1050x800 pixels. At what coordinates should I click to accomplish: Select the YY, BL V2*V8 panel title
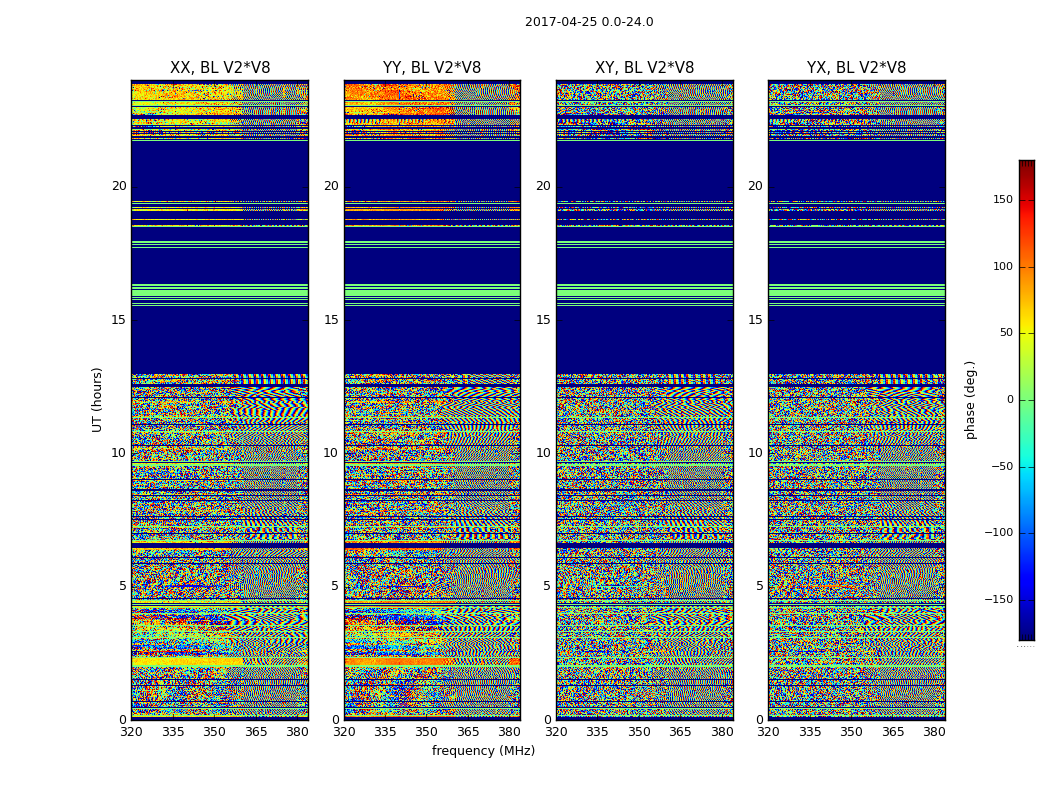click(432, 68)
